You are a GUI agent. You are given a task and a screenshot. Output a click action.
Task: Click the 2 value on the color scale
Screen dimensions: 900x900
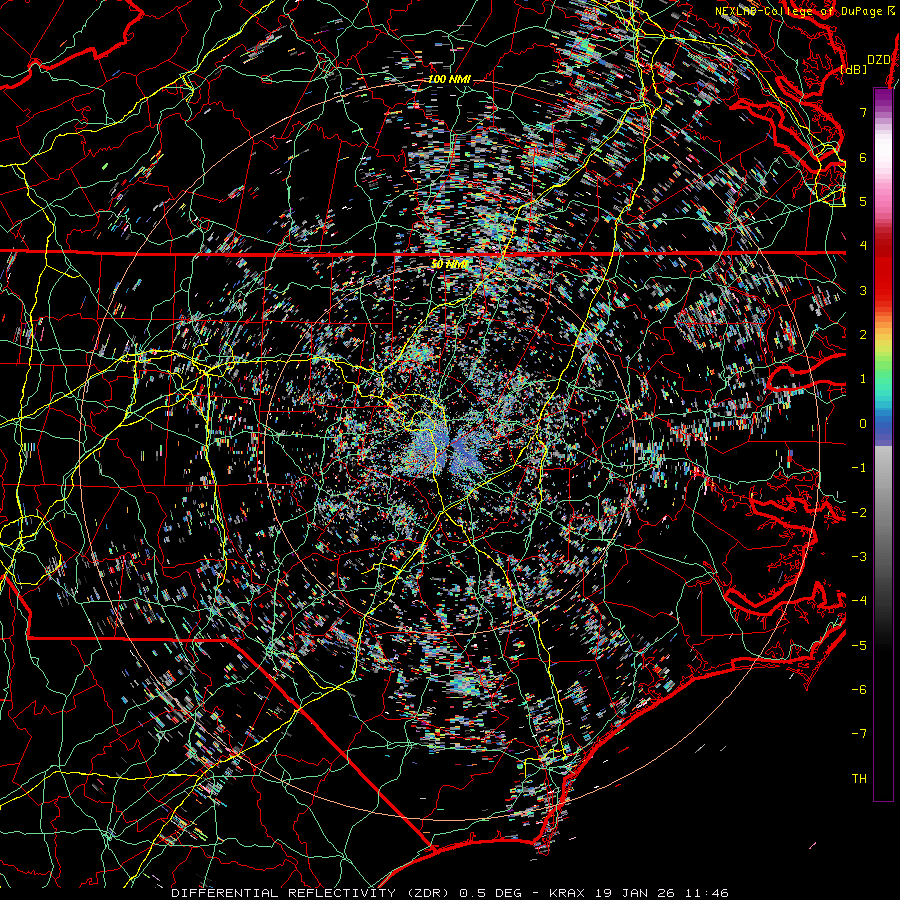(863, 335)
